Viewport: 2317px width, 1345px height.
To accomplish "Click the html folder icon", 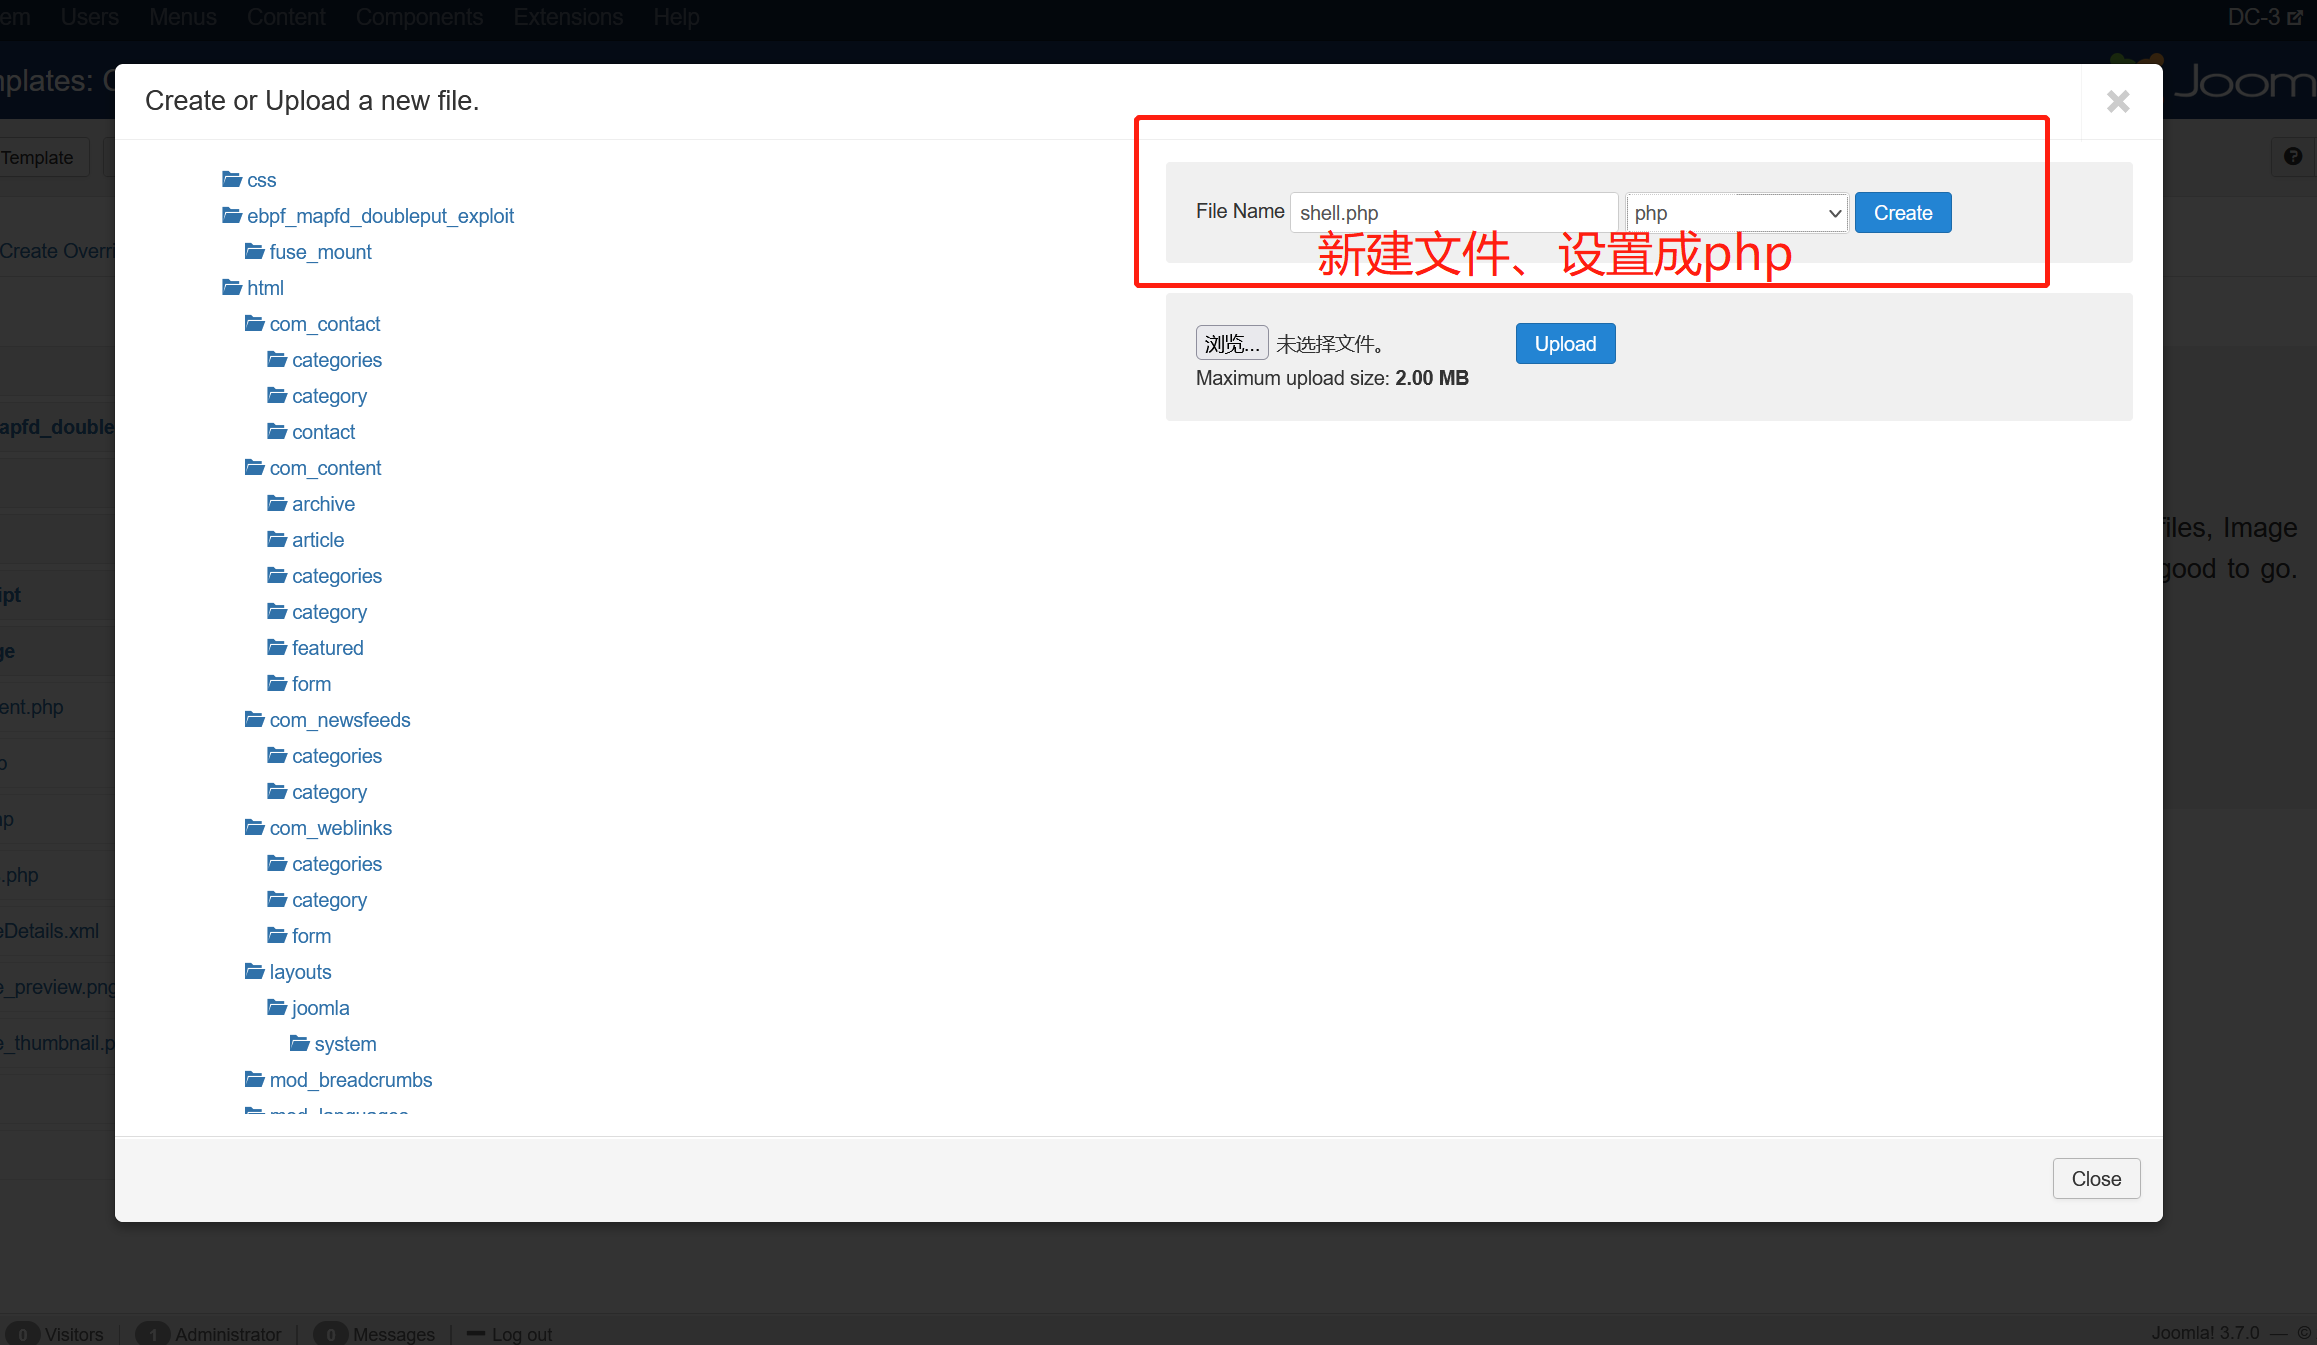I will 232,288.
